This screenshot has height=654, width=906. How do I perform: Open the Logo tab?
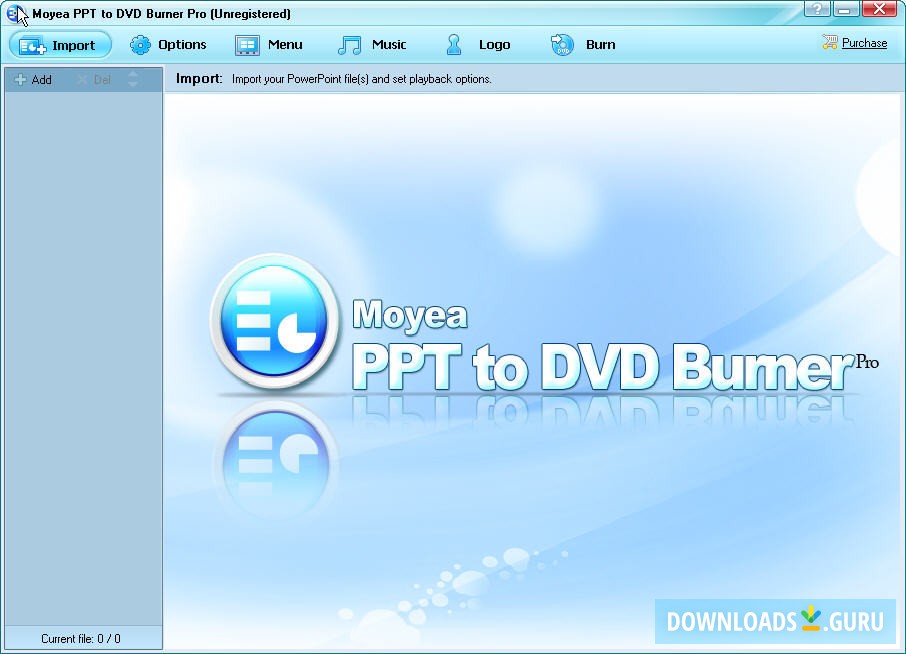[x=478, y=44]
